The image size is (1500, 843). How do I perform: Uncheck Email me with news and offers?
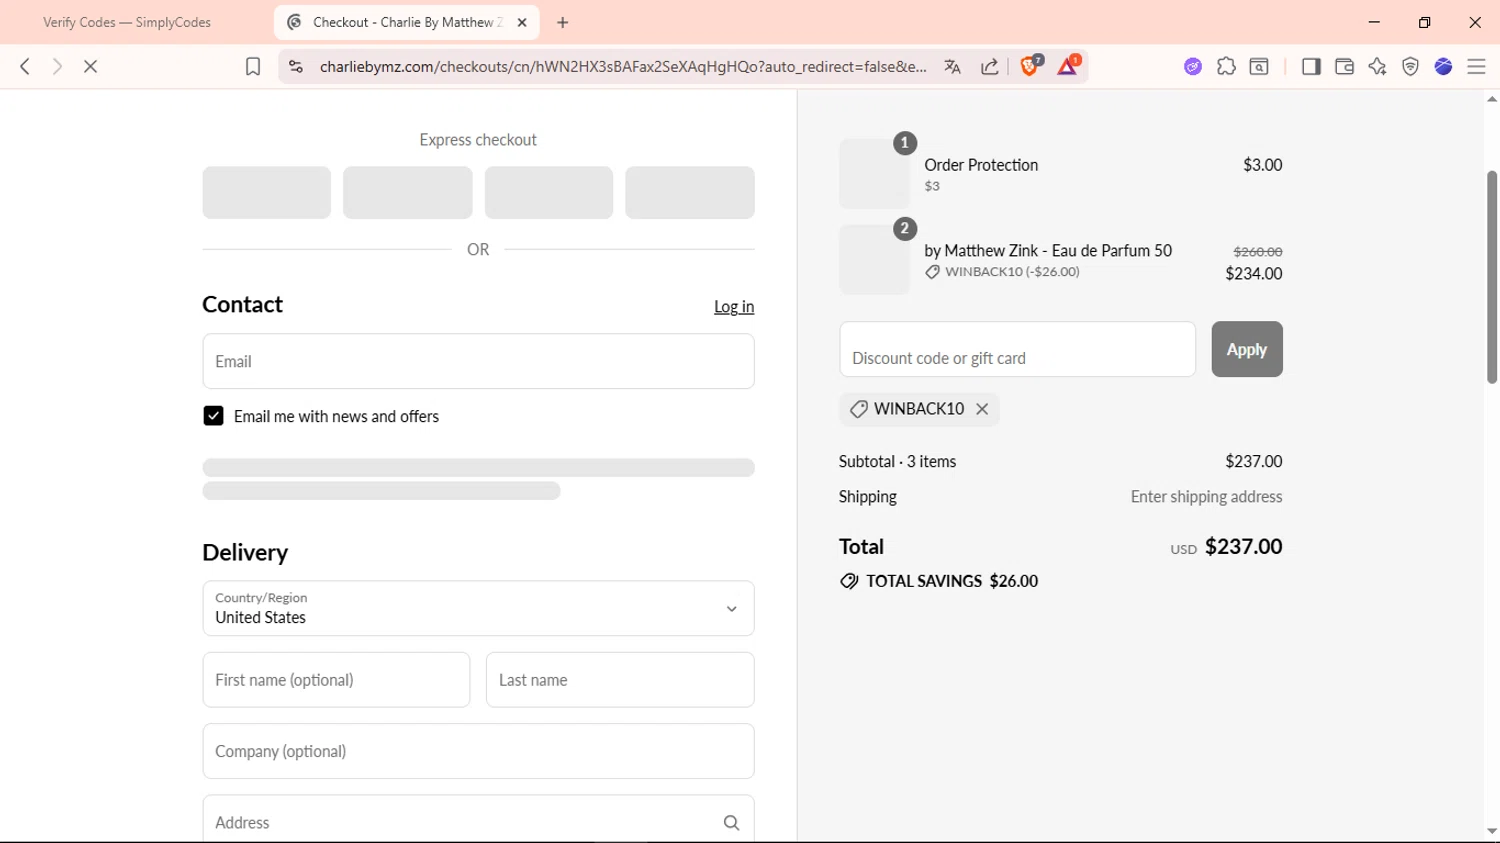213,416
